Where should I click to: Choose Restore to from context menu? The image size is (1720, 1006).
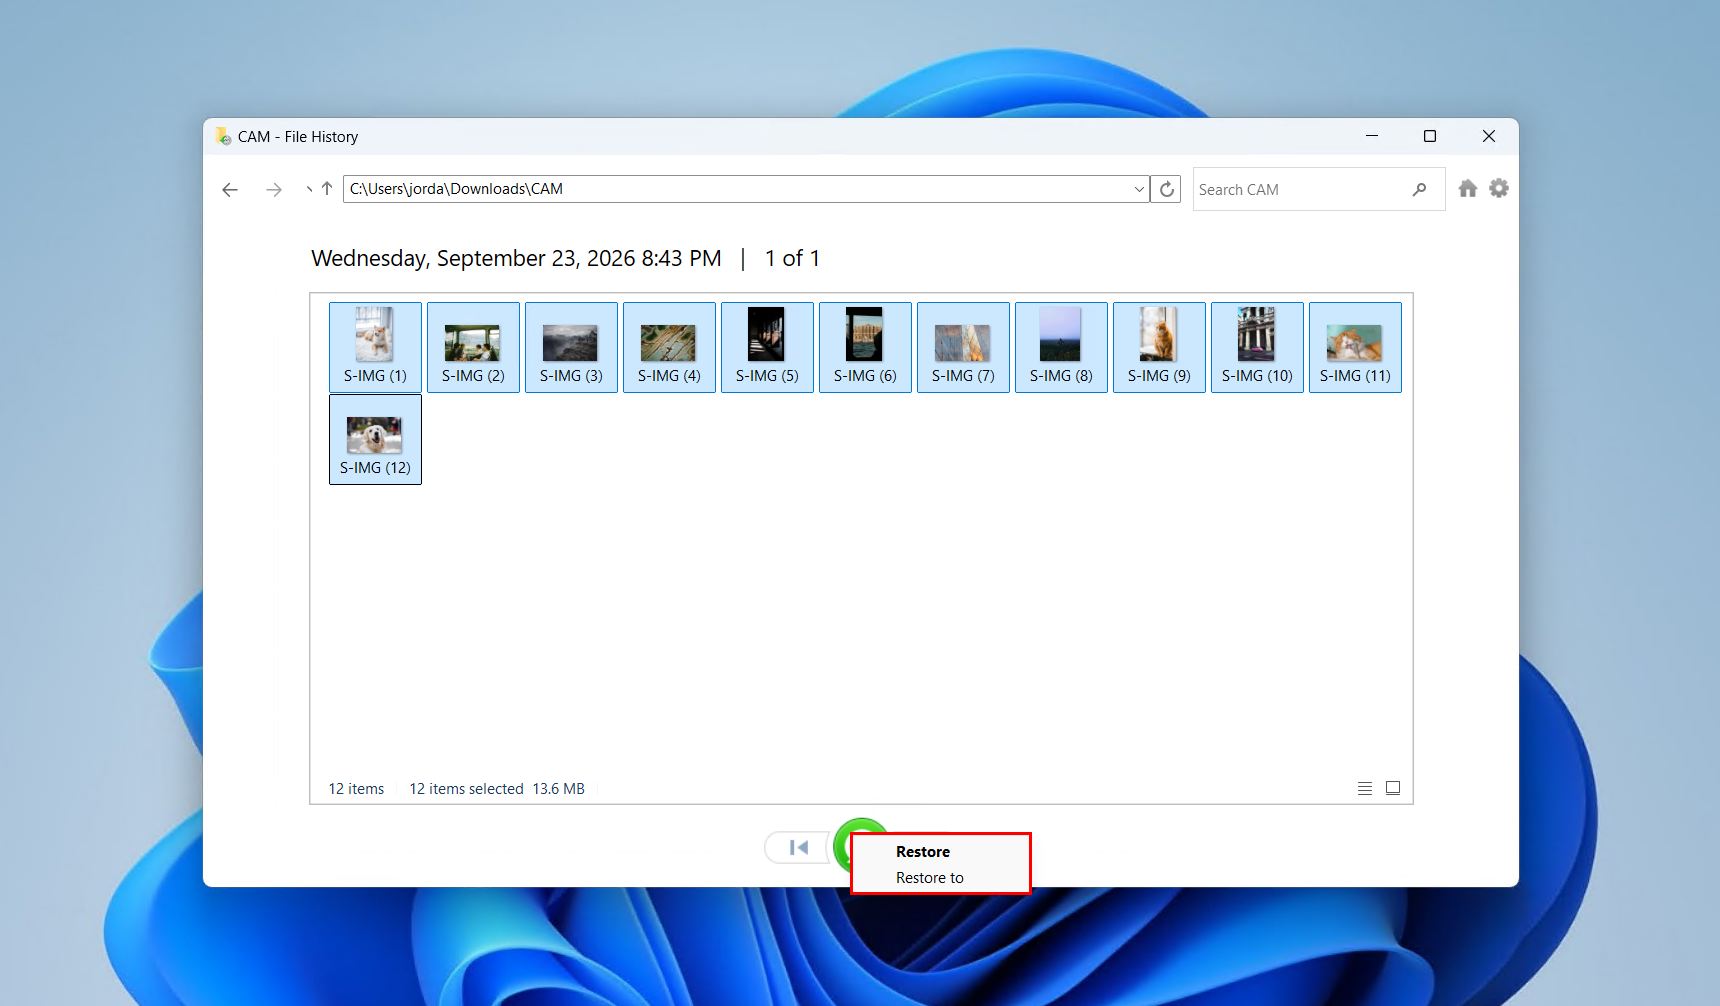(x=930, y=878)
